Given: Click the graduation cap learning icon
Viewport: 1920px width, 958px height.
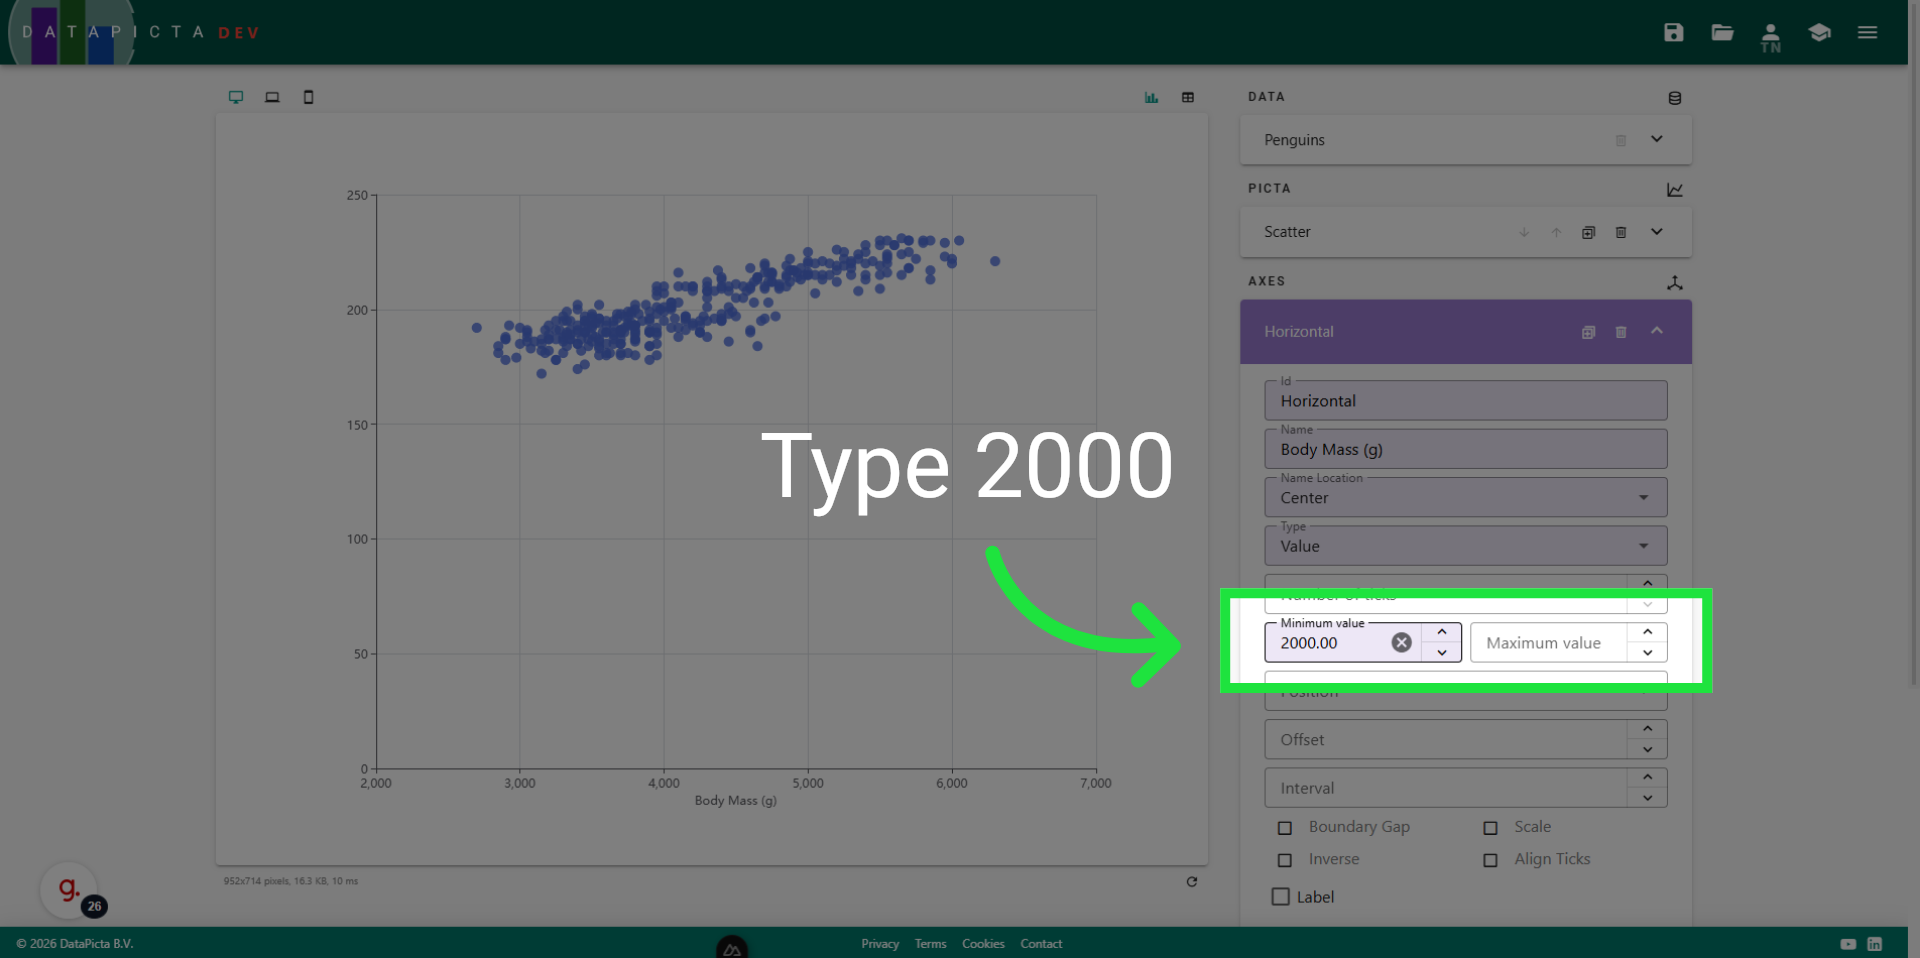Looking at the screenshot, I should coord(1819,32).
